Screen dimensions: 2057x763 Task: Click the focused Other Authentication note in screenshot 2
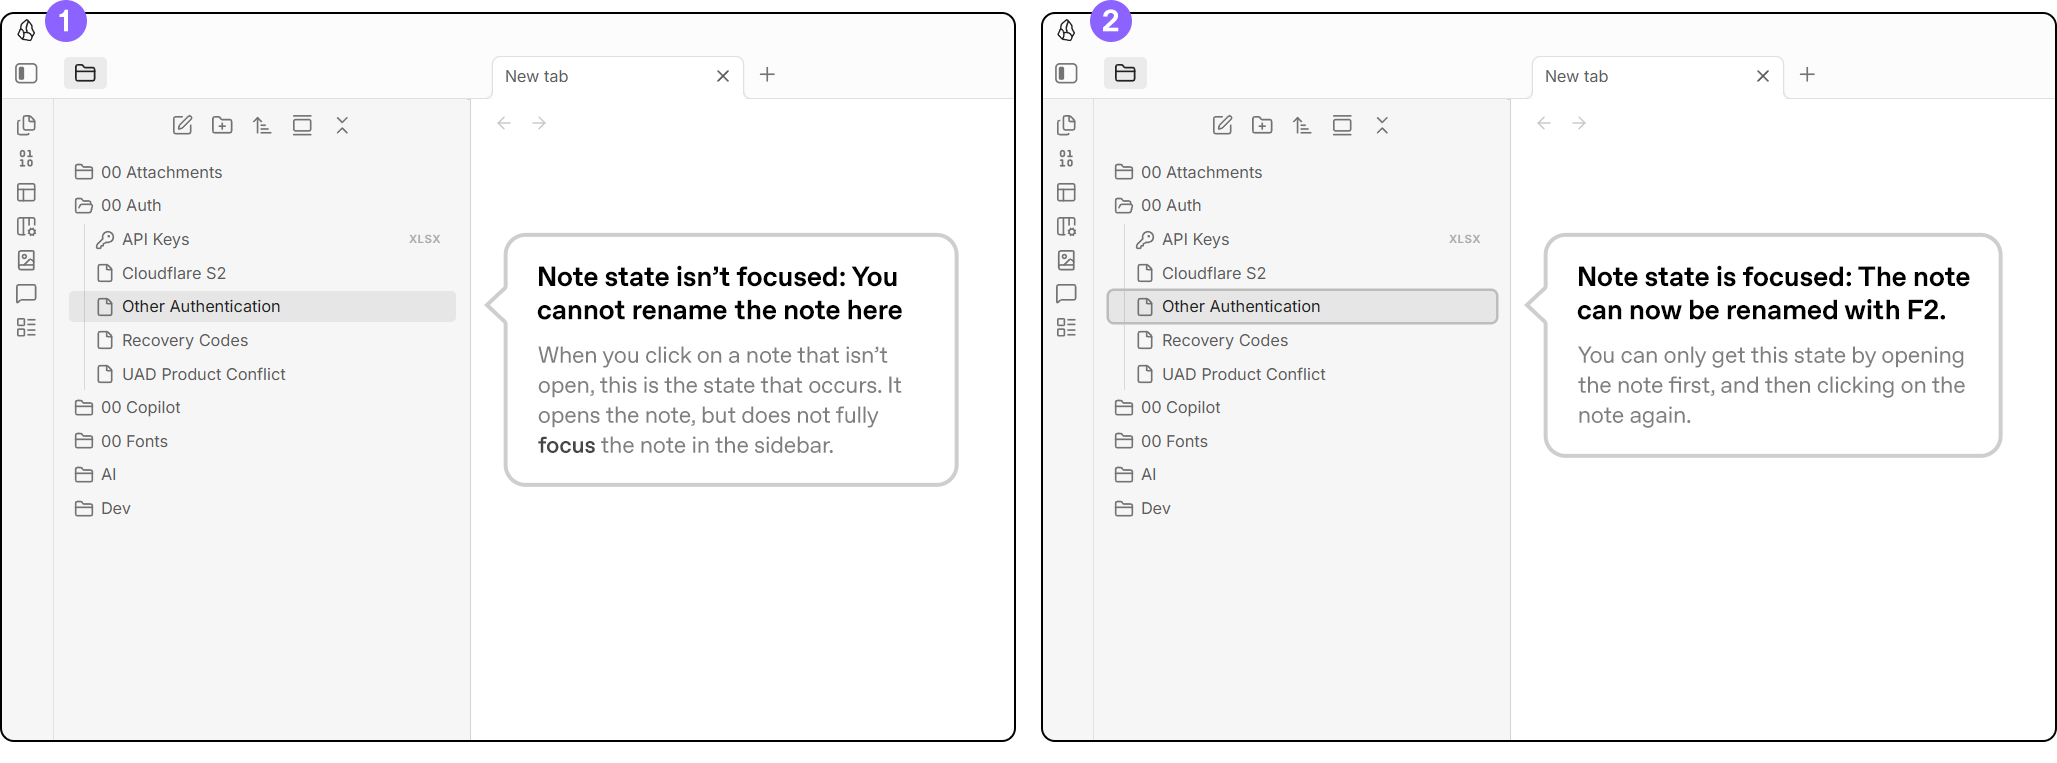pyautogui.click(x=1240, y=306)
